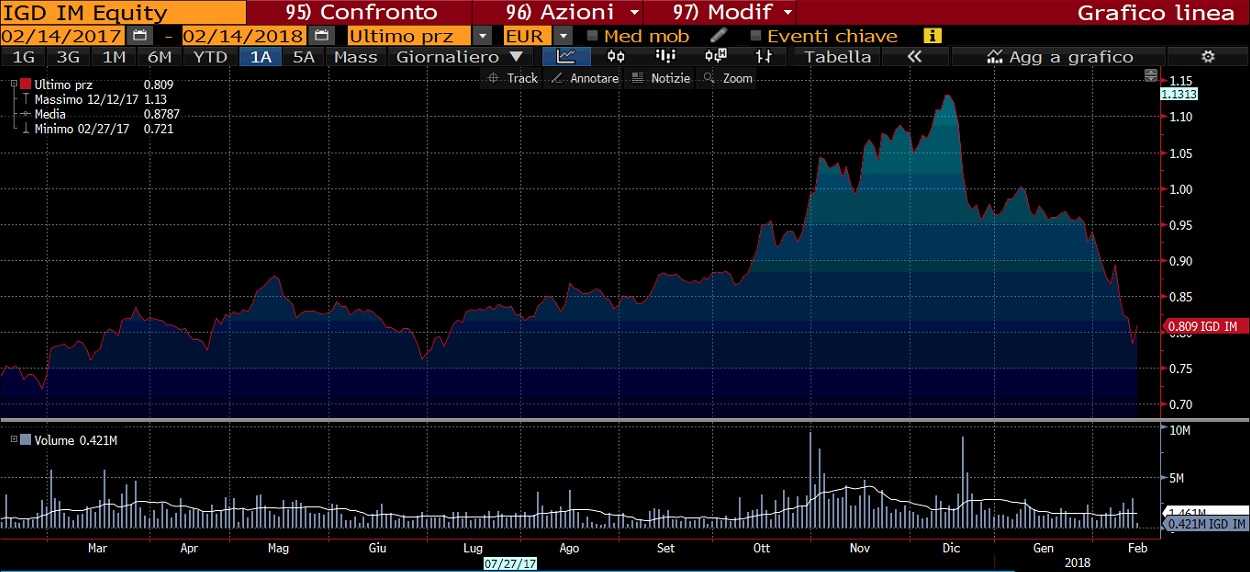The height and width of the screenshot is (572, 1250).
Task: Click the Volume legend square
Action: (26, 439)
